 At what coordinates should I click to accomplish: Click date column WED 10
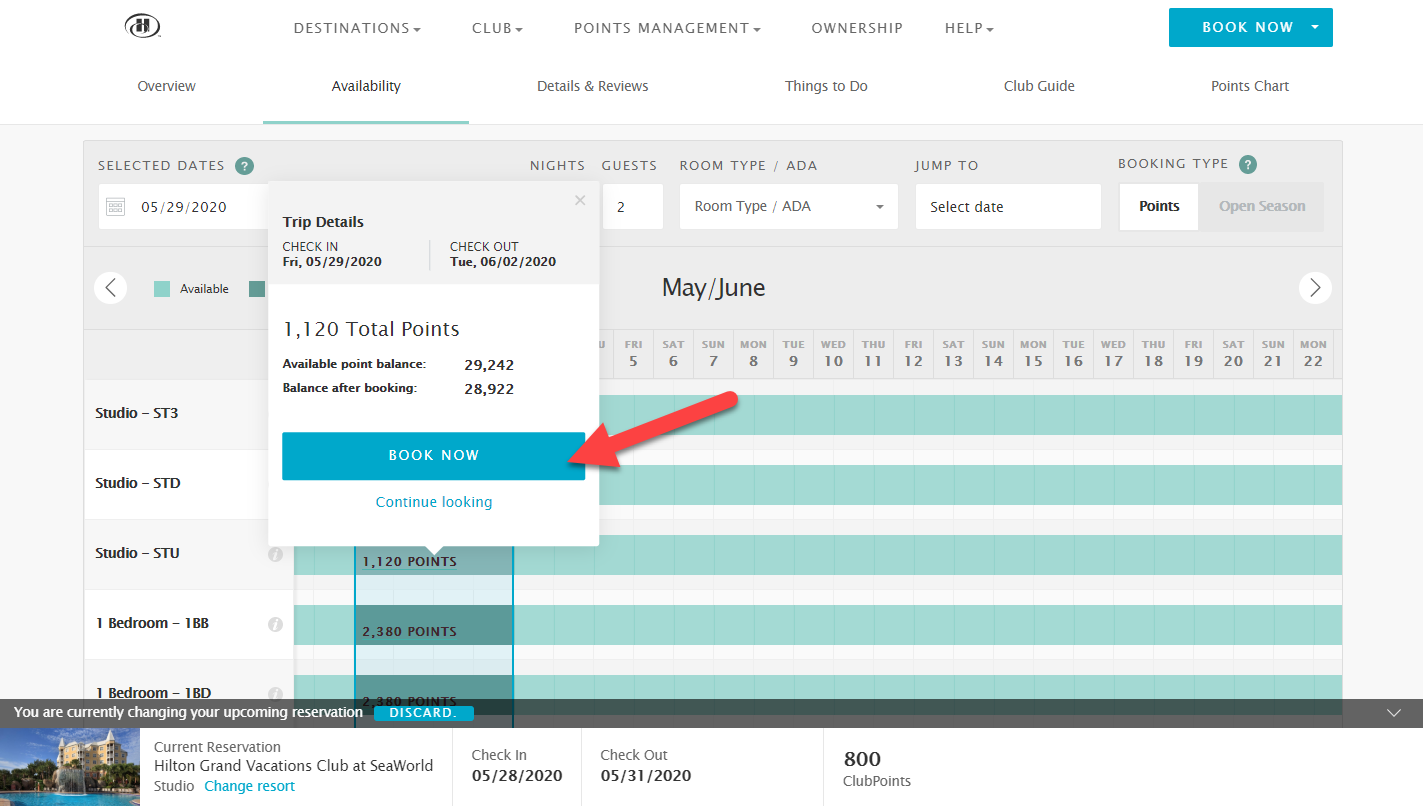[x=833, y=354]
